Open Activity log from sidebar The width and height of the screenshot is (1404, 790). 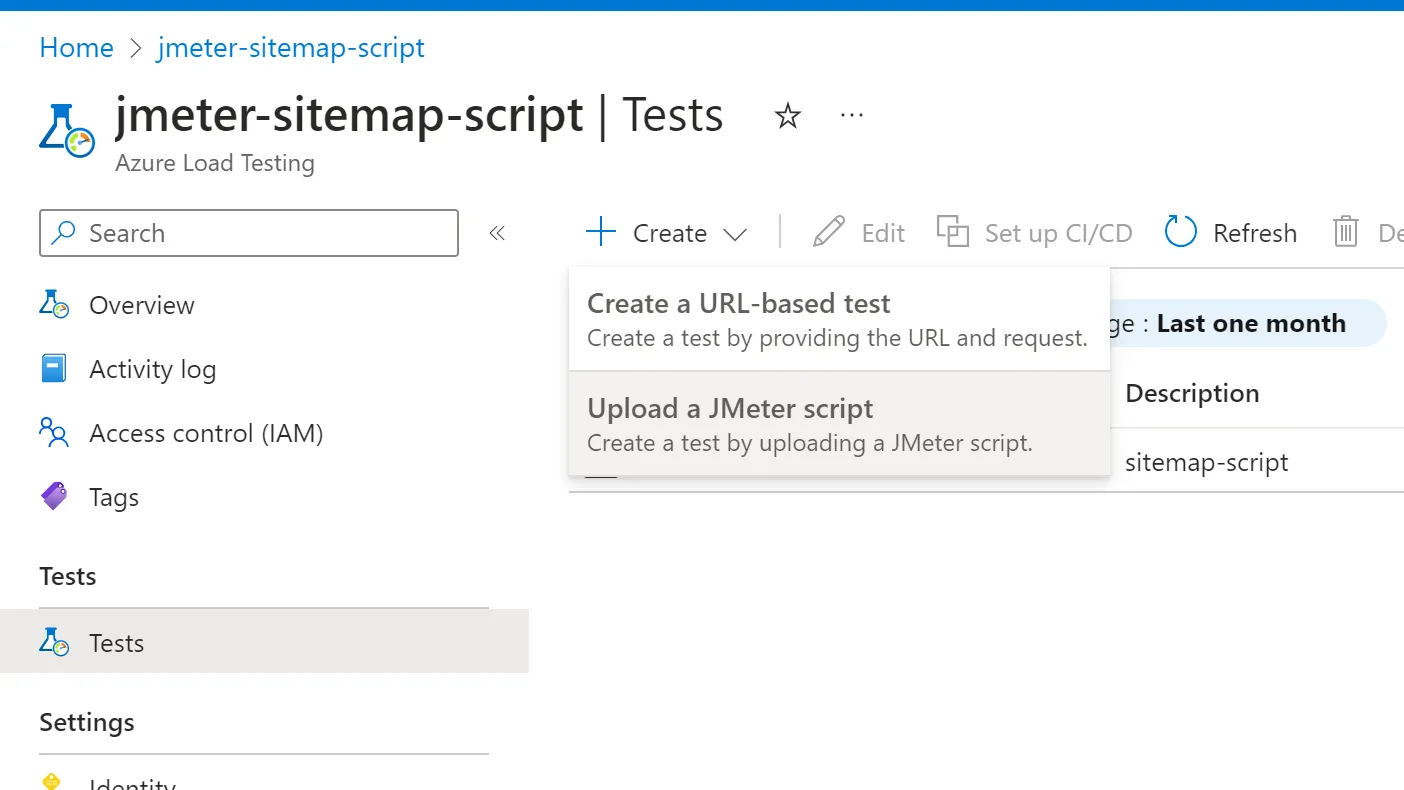[x=152, y=369]
